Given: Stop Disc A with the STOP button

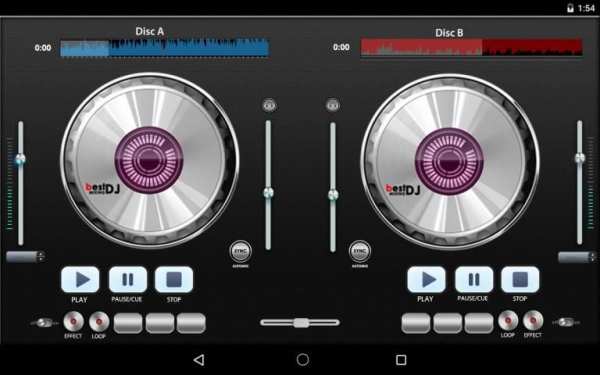Looking at the screenshot, I should click(x=174, y=279).
